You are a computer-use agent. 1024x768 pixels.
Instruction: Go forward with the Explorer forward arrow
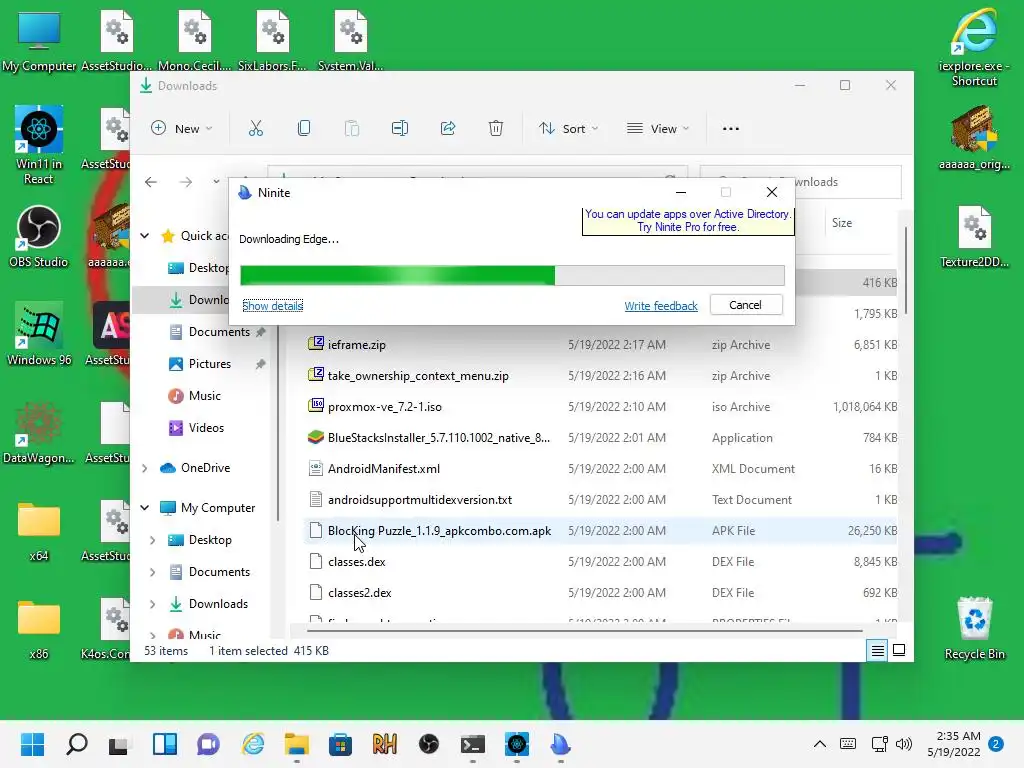[186, 182]
